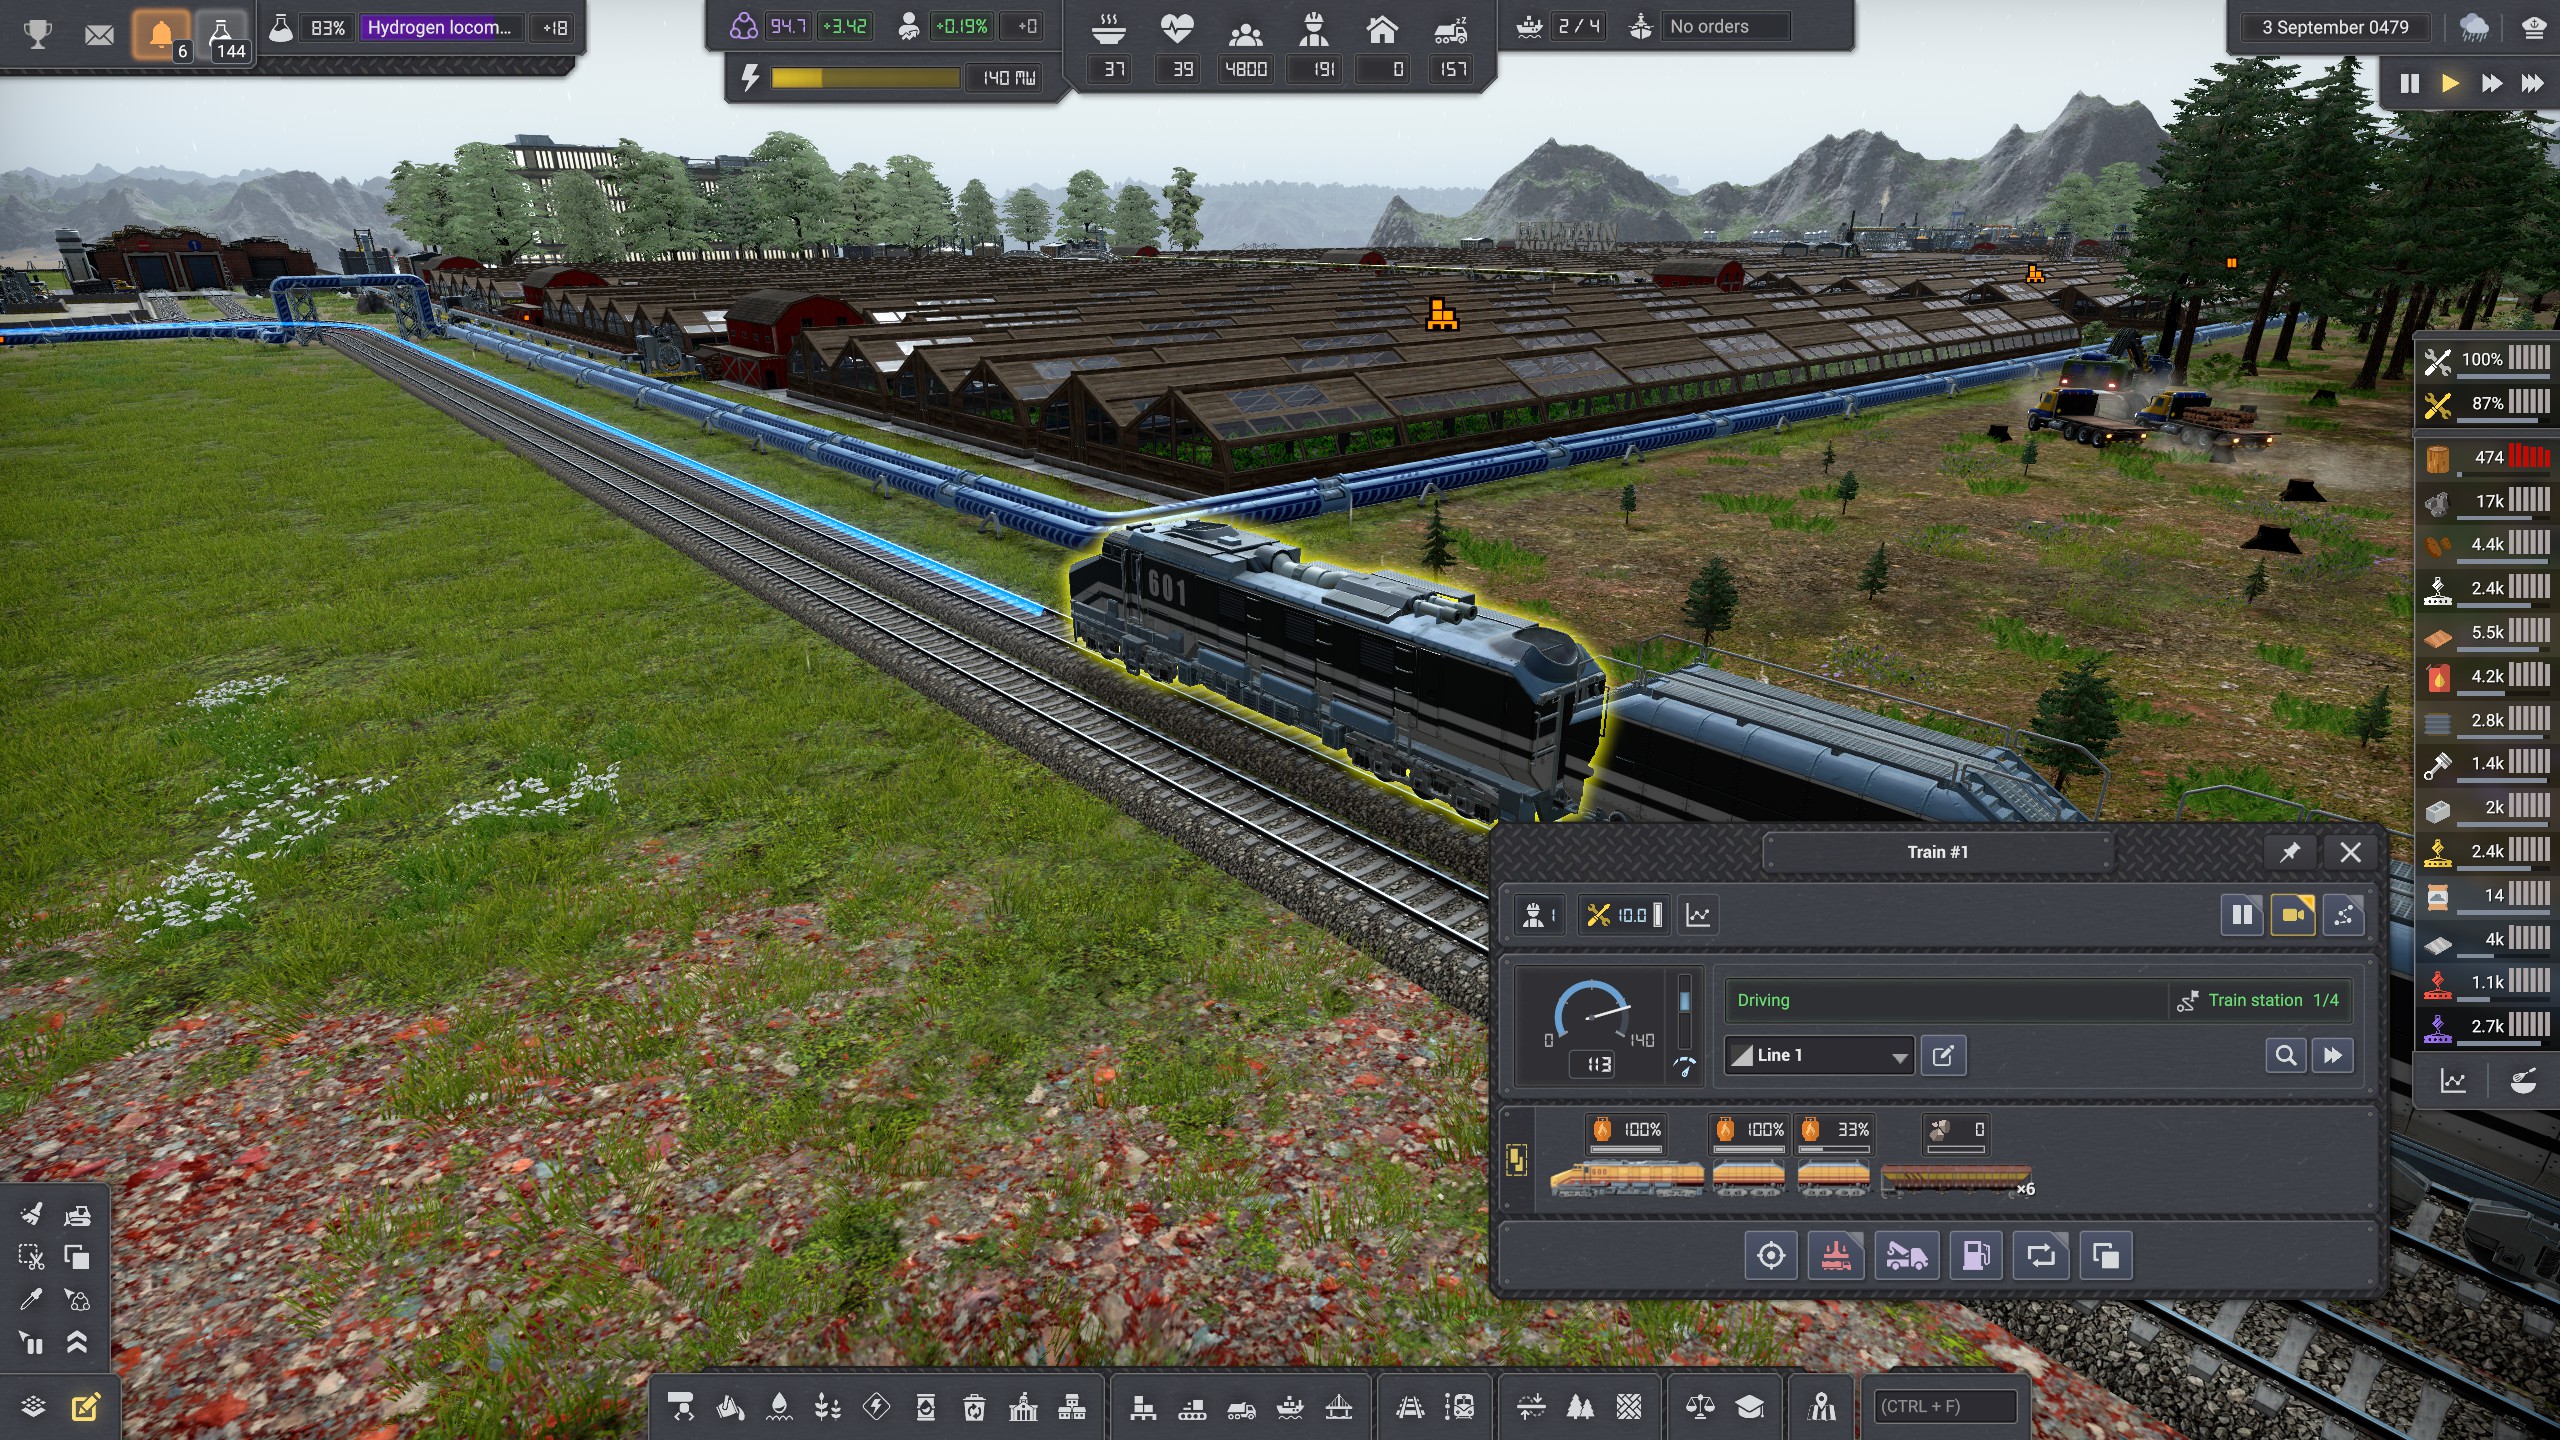Select the upgrade double-chevron tool
The height and width of the screenshot is (1440, 2560).
click(x=77, y=1342)
